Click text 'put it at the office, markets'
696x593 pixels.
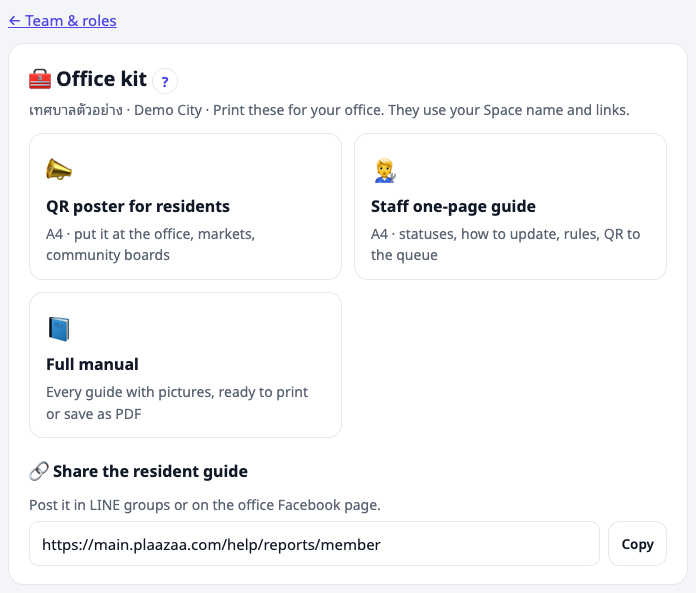tap(164, 234)
